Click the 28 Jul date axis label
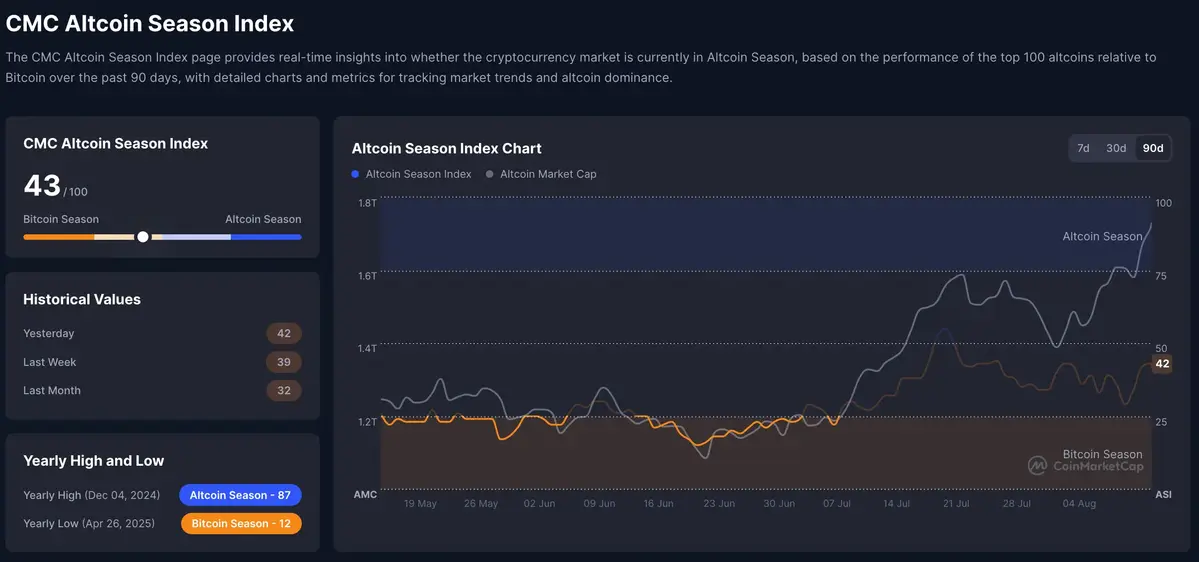The image size is (1199, 562). [x=1018, y=504]
